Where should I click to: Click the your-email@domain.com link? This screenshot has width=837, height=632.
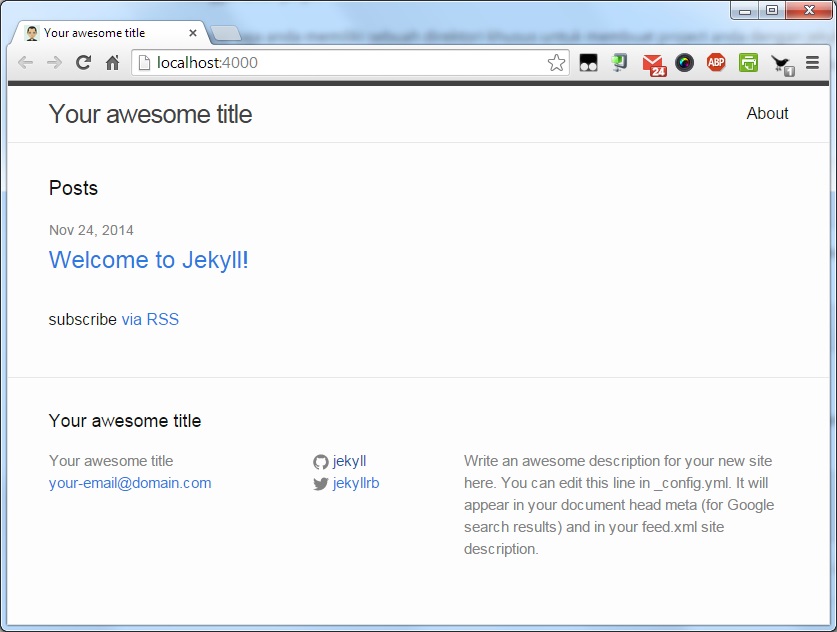(130, 483)
